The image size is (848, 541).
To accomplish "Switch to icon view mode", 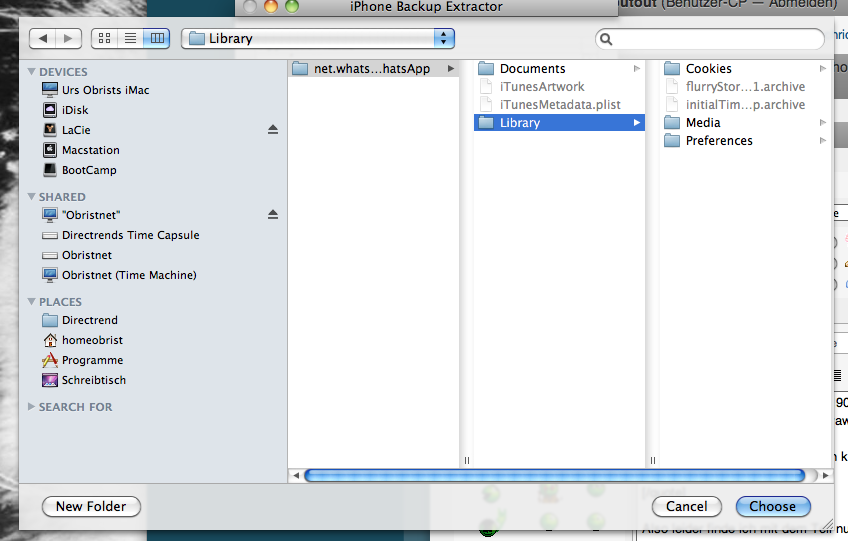I will tap(104, 39).
